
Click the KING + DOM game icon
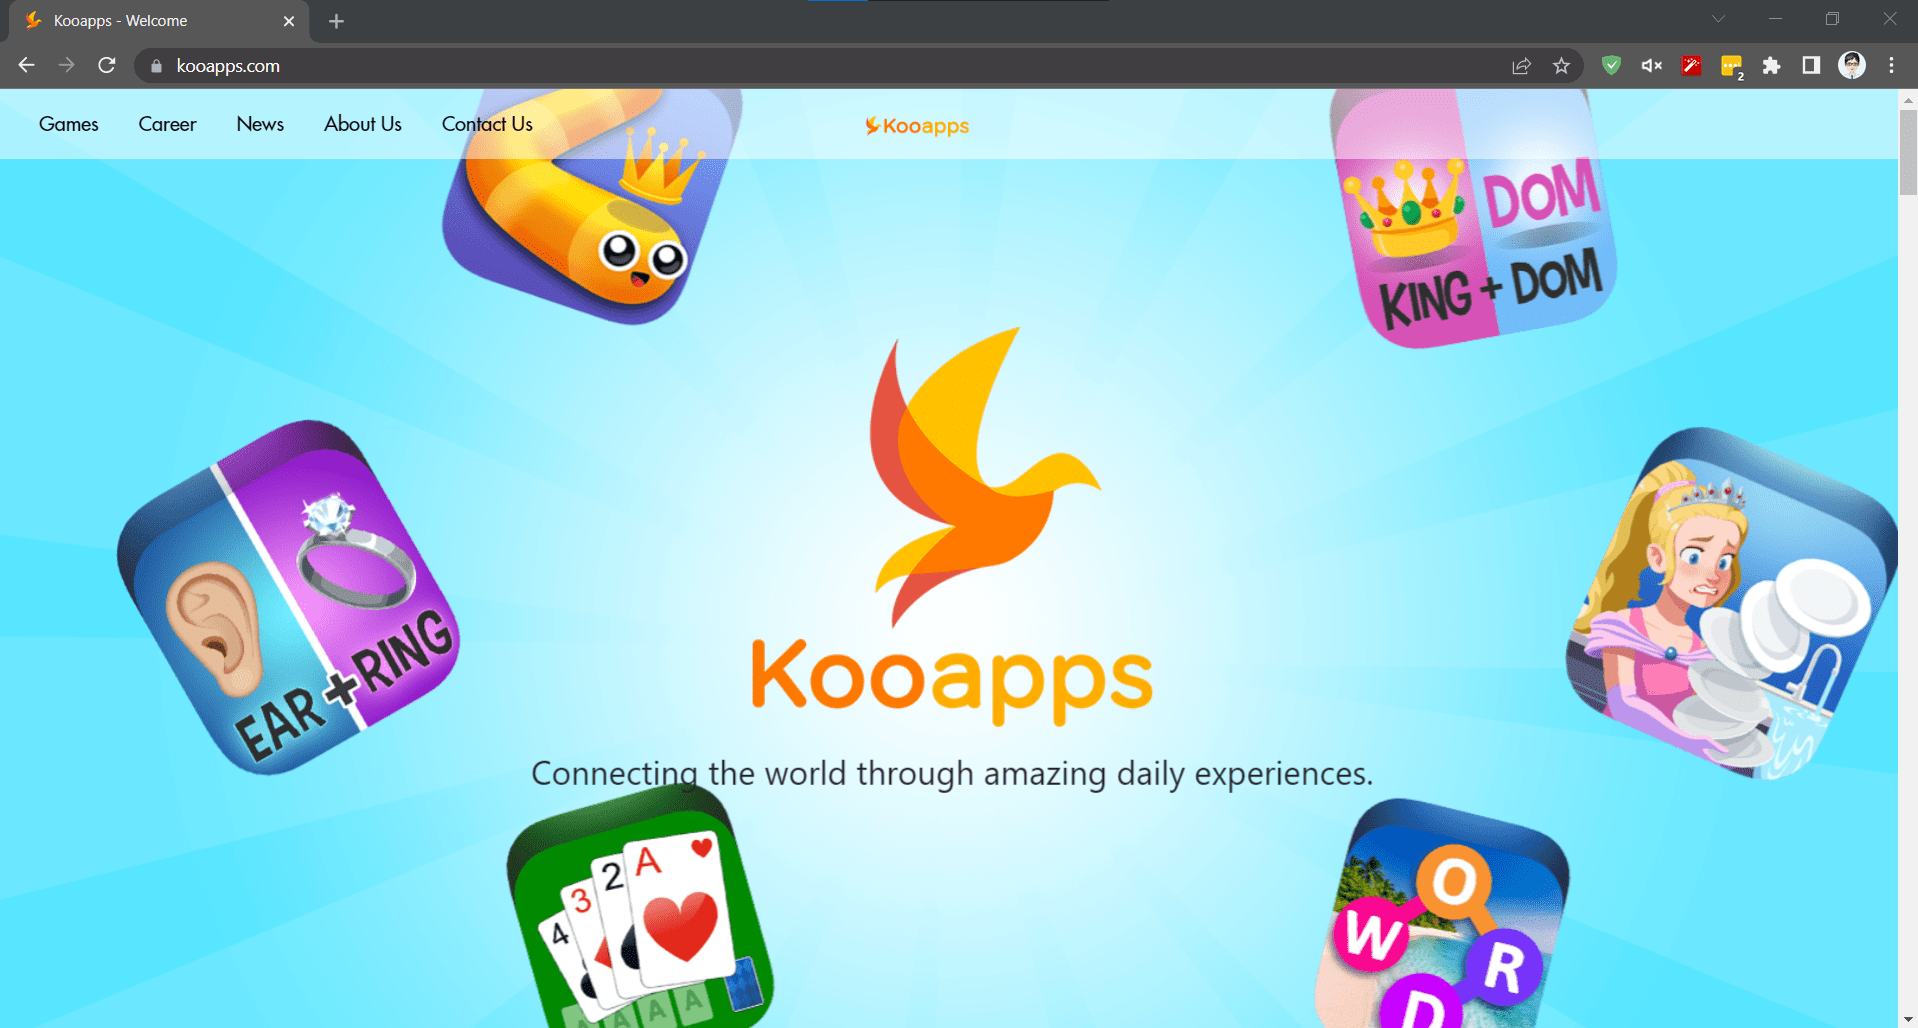click(x=1474, y=219)
